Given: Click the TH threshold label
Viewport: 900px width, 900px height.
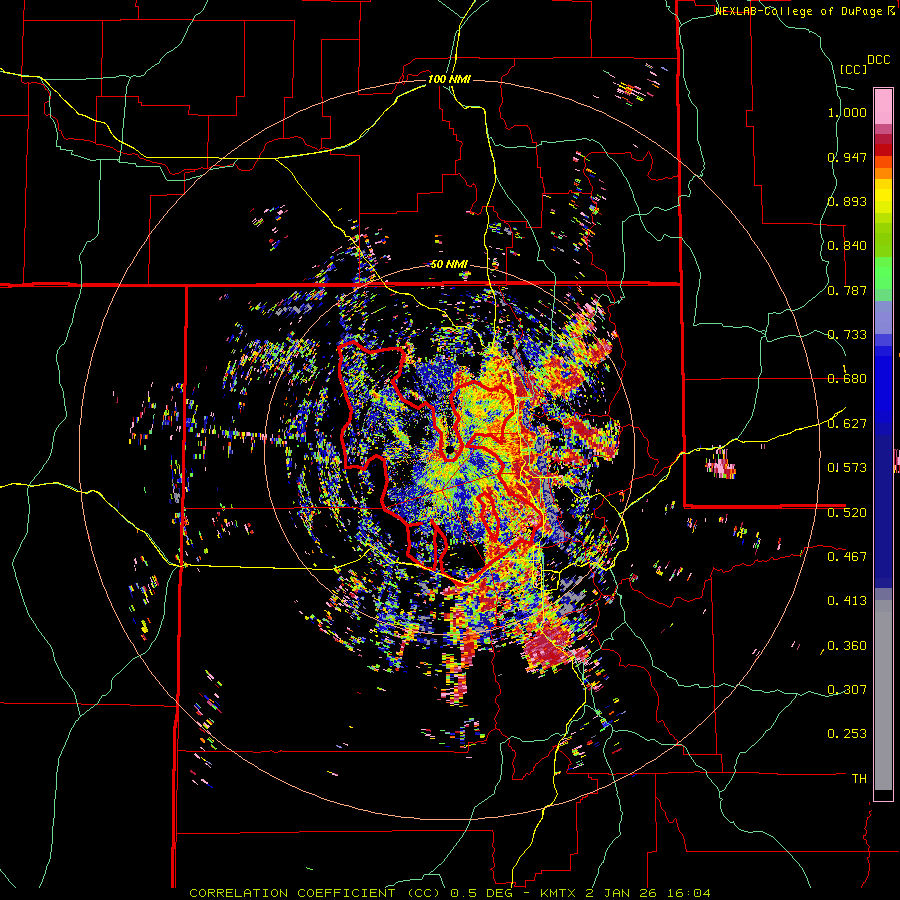Looking at the screenshot, I should pos(859,778).
